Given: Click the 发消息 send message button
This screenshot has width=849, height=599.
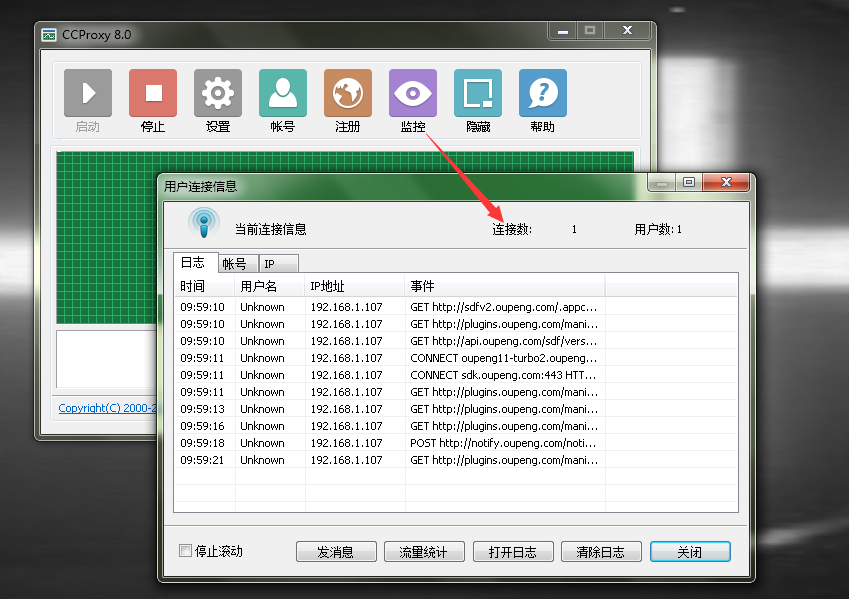Looking at the screenshot, I should 336,551.
